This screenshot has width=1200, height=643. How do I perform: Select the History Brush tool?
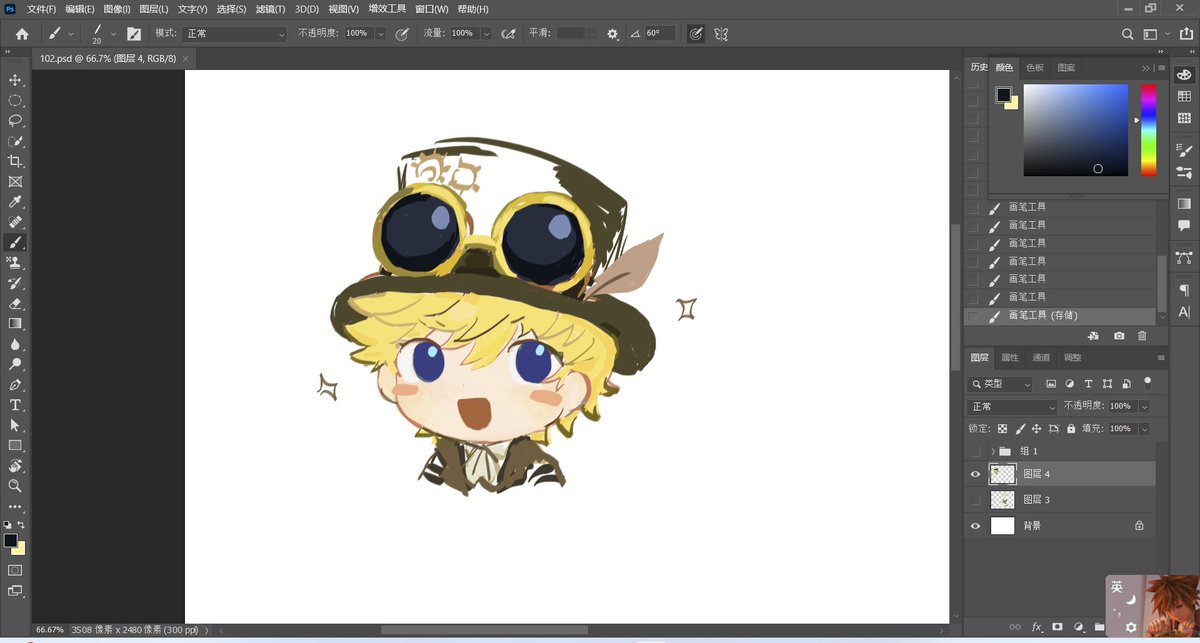15,283
